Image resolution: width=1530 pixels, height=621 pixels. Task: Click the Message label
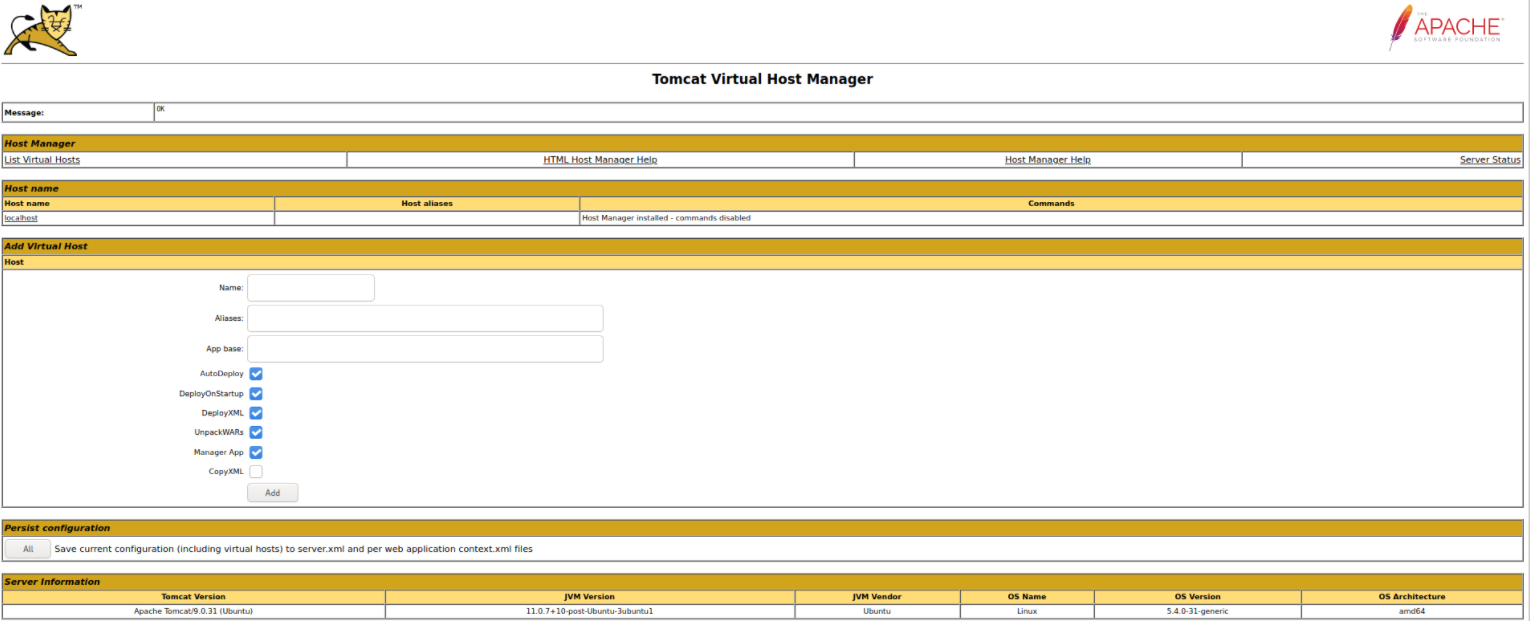24,113
